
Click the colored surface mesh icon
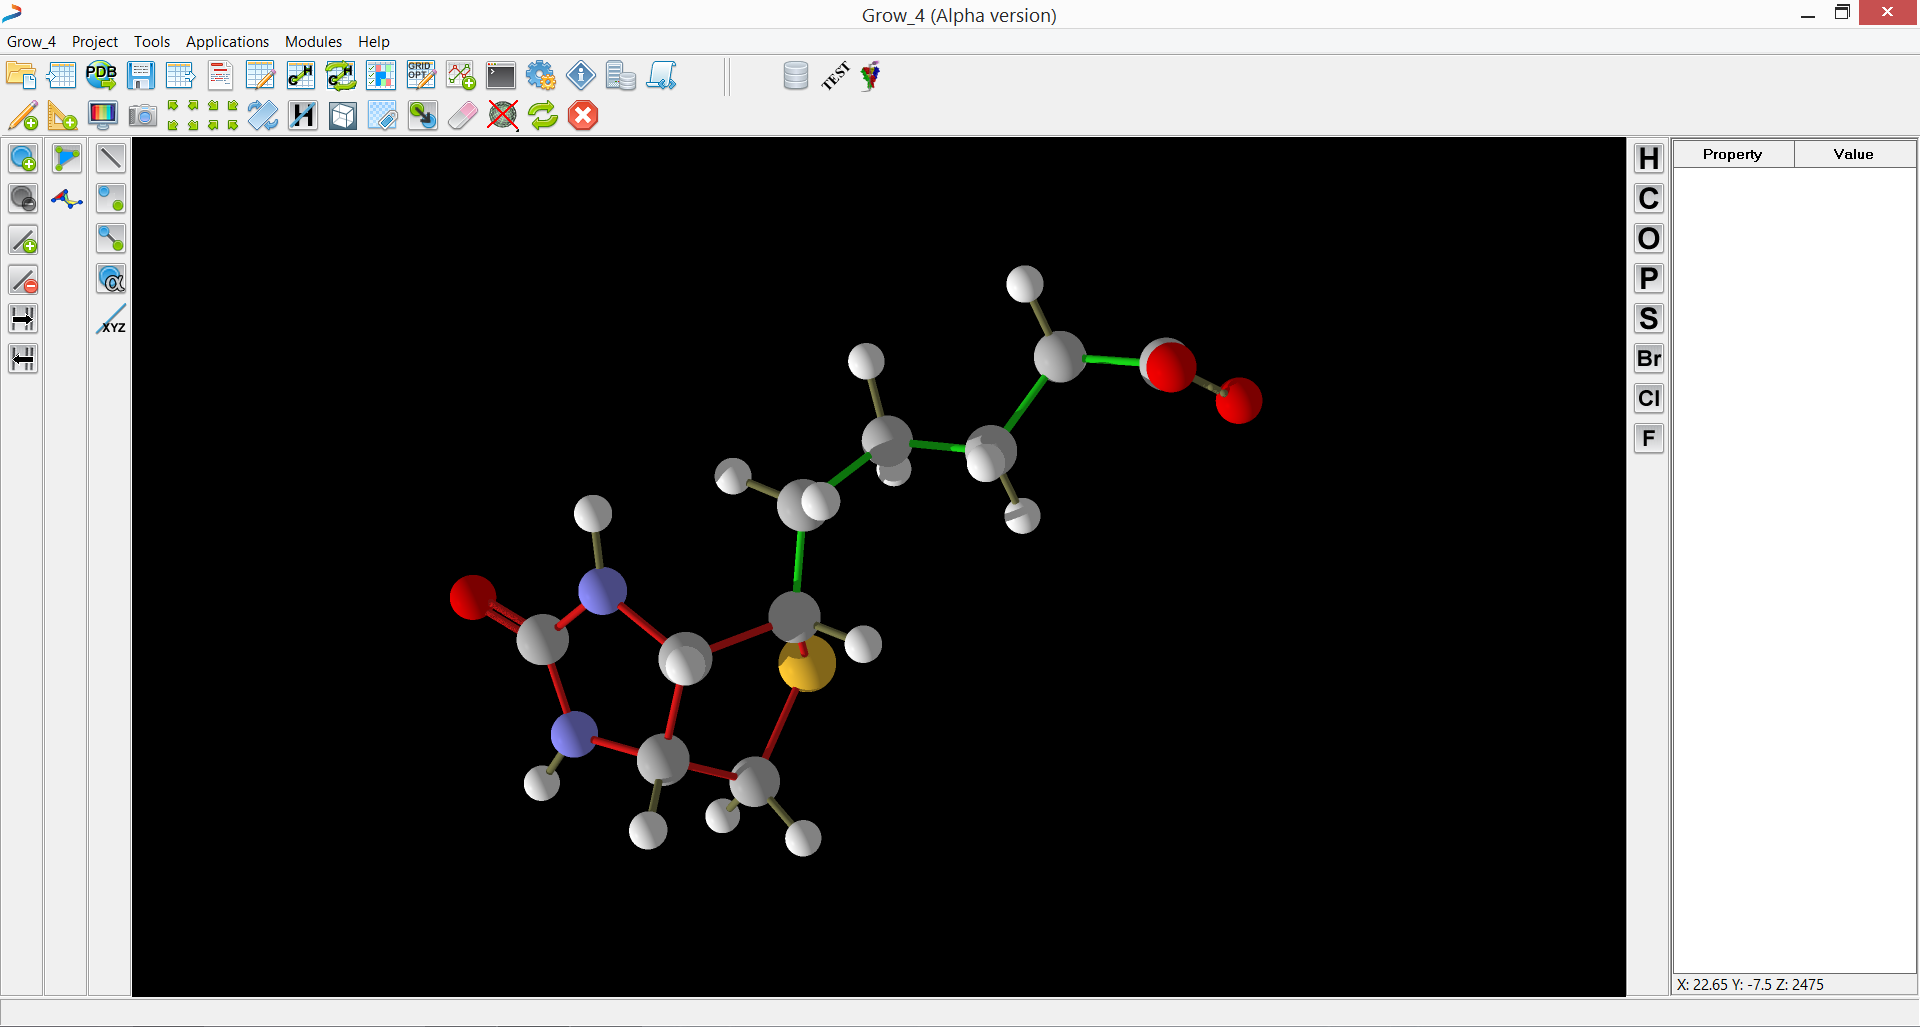point(67,199)
